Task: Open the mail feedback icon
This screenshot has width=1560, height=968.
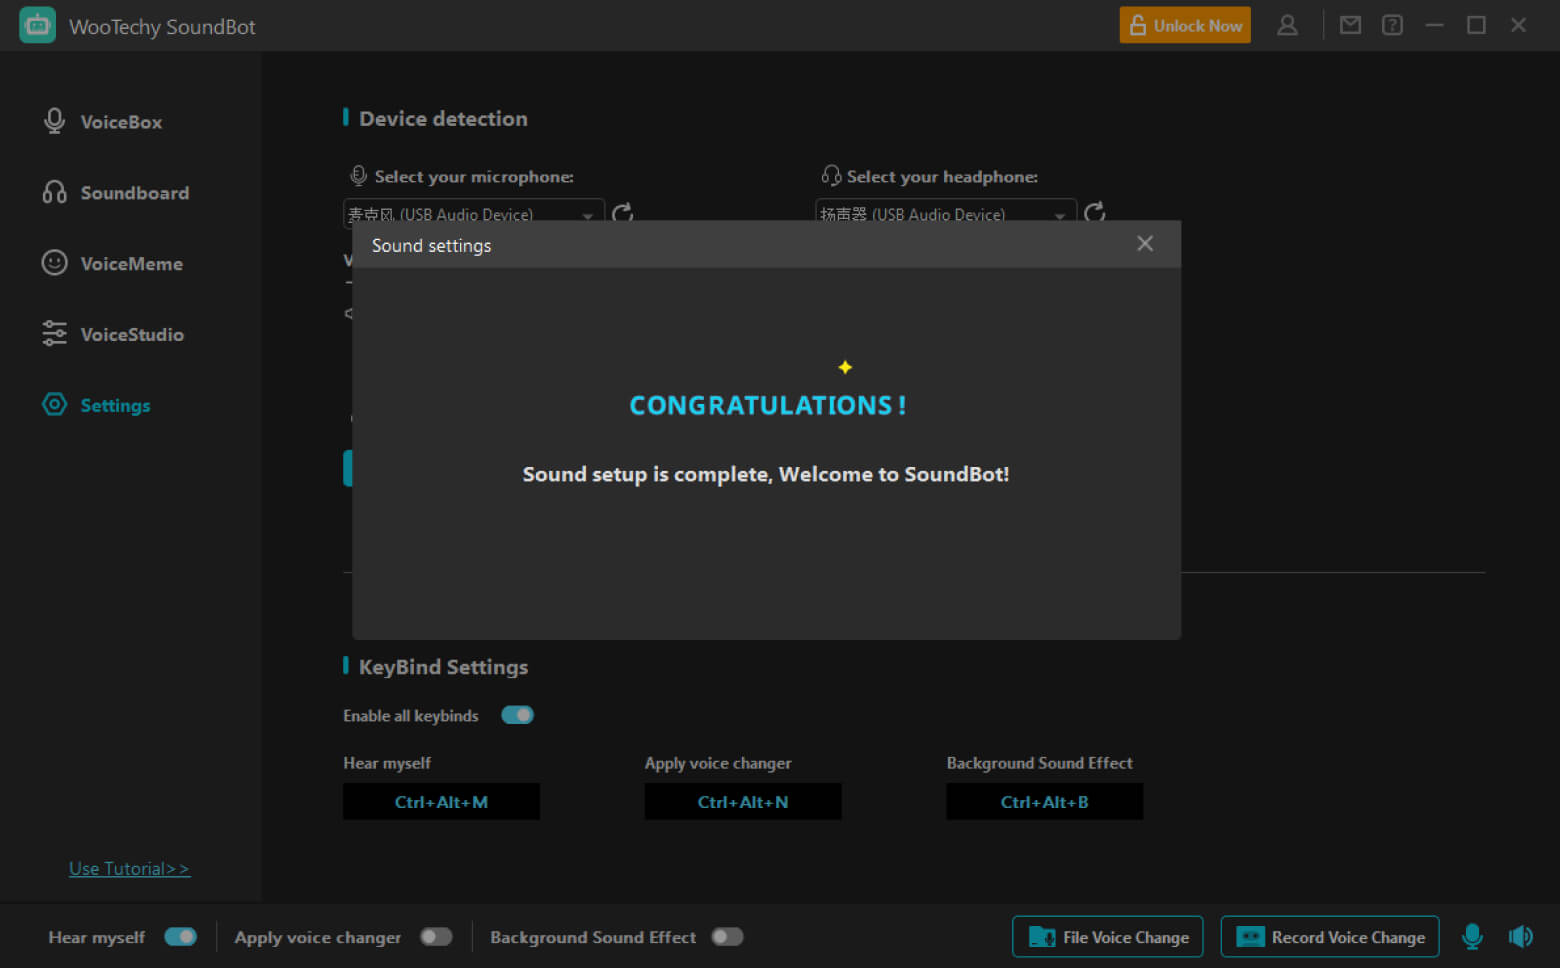Action: pyautogui.click(x=1350, y=25)
